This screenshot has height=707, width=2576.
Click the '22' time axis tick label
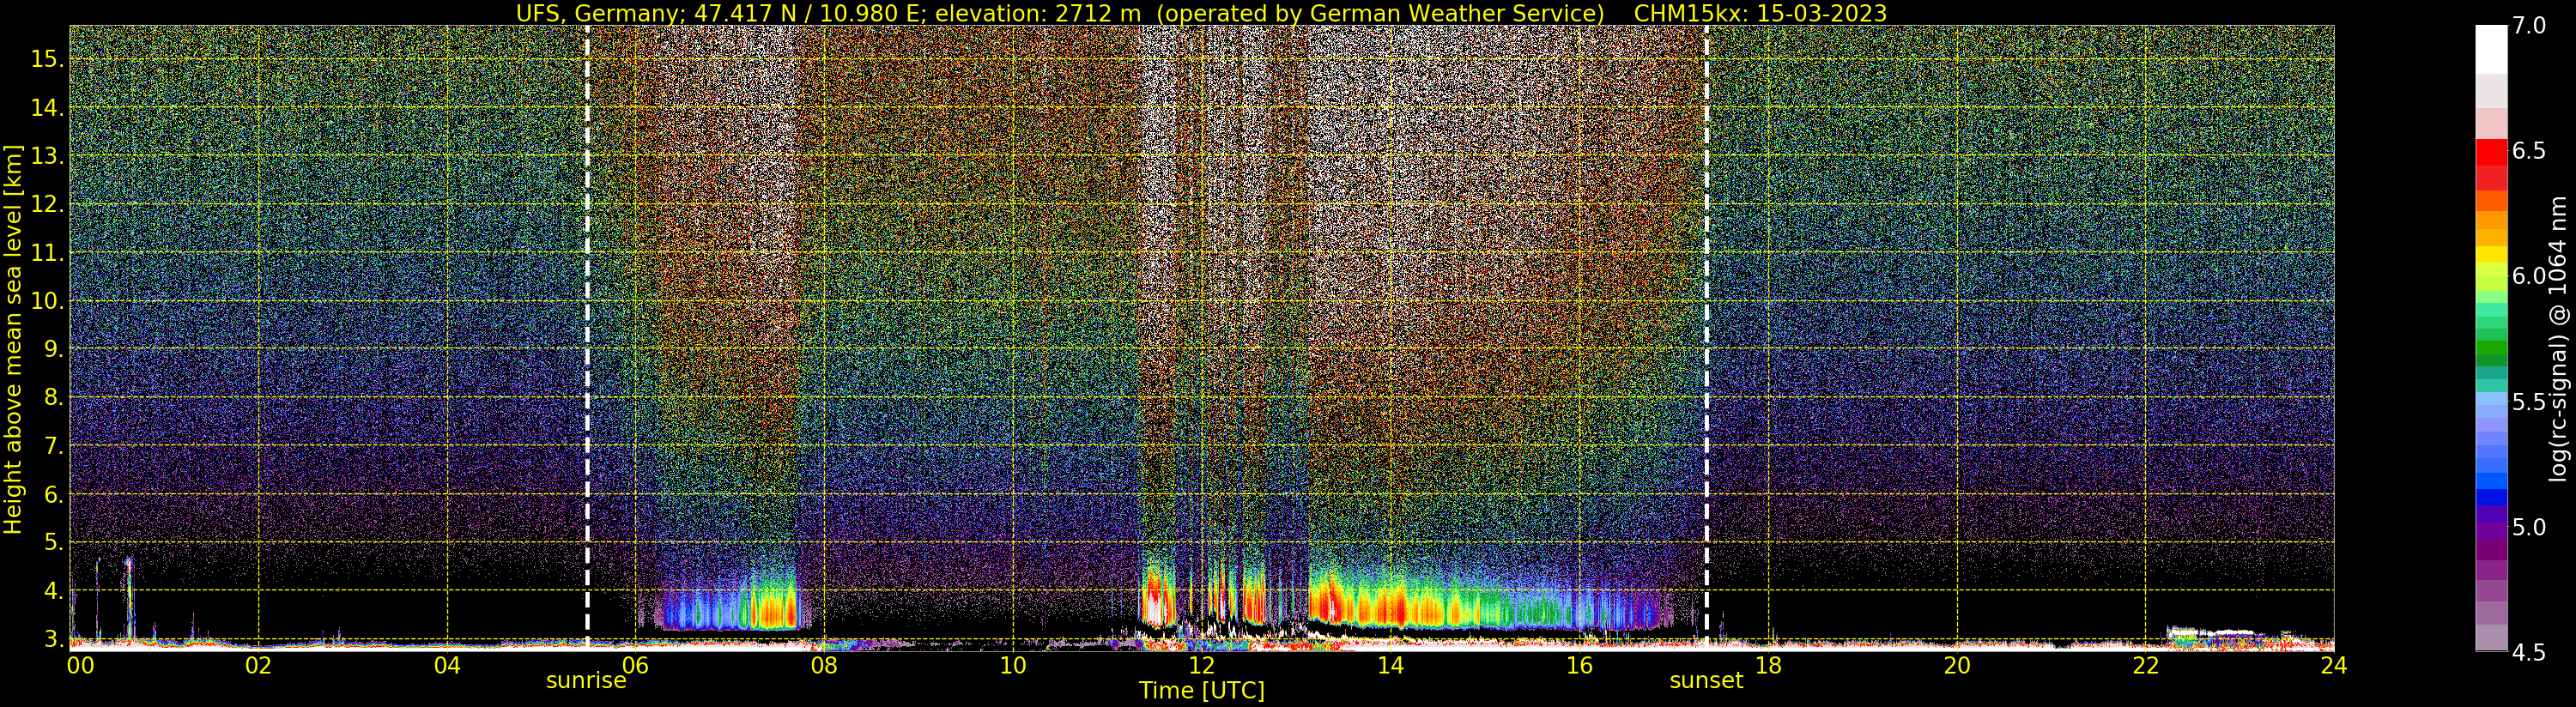[x=2145, y=665]
